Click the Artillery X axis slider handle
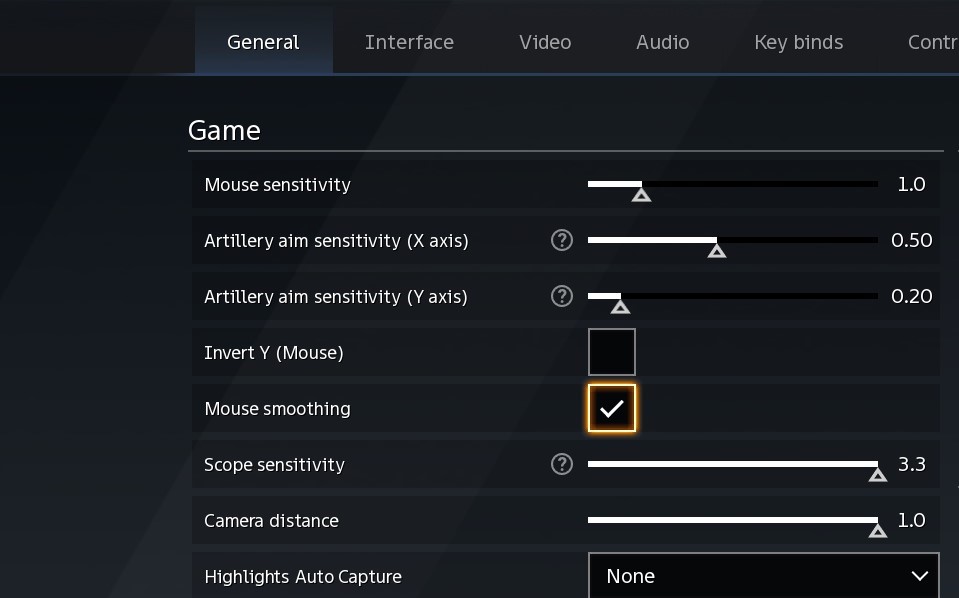This screenshot has width=959, height=598. 716,251
